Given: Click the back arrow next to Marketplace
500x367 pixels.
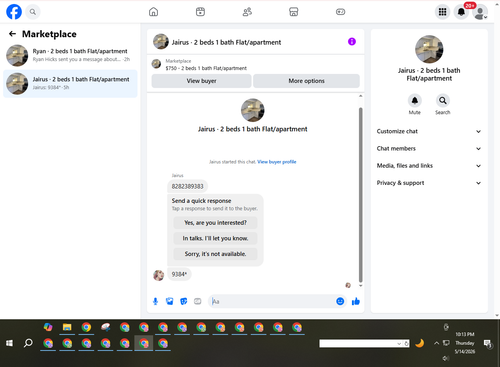Looking at the screenshot, I should (12, 34).
